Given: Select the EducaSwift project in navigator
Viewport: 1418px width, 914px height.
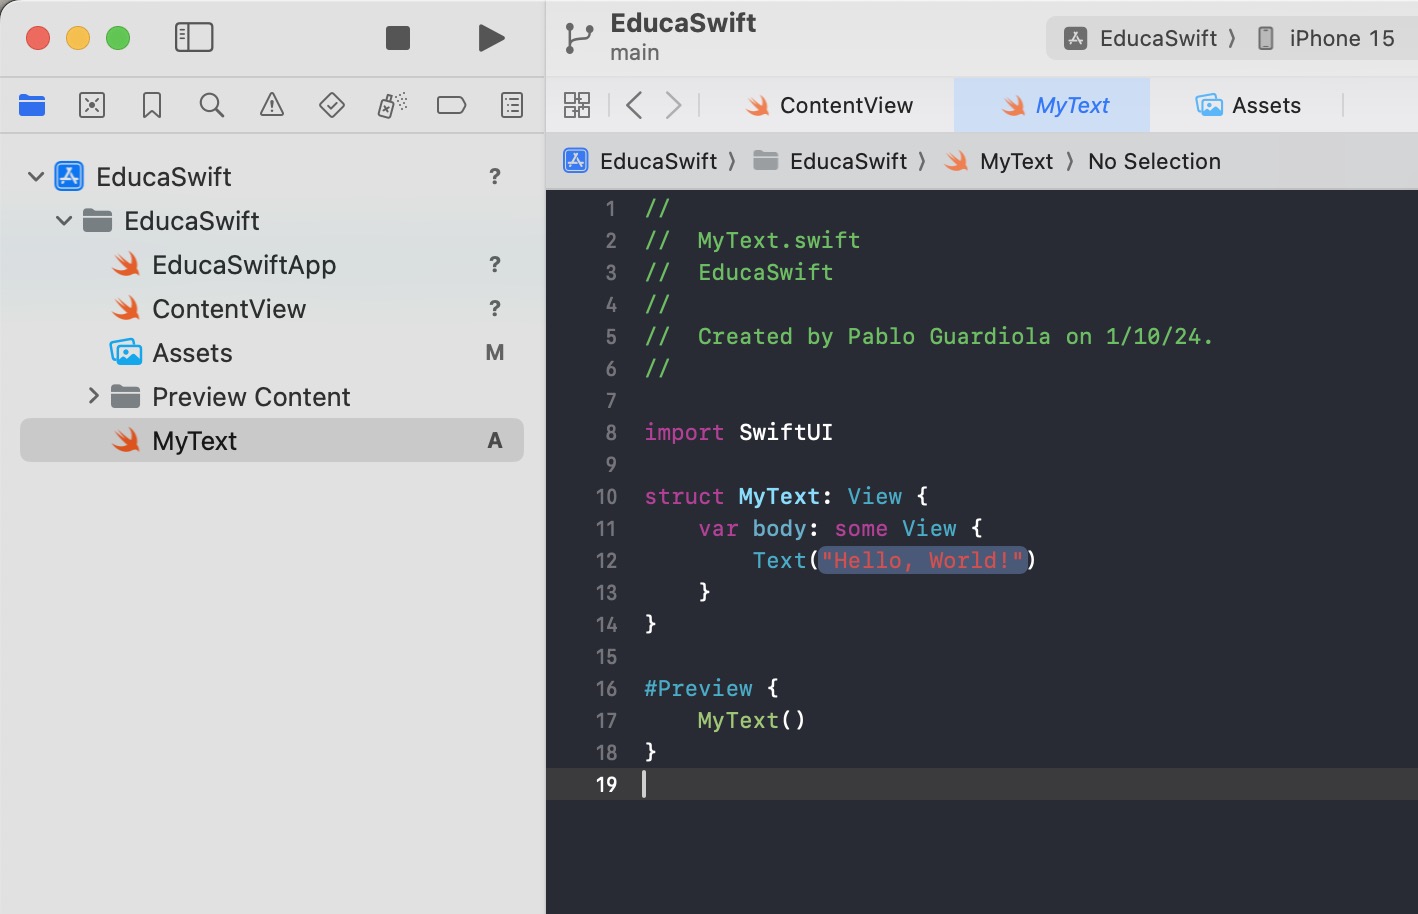Looking at the screenshot, I should click(272, 177).
